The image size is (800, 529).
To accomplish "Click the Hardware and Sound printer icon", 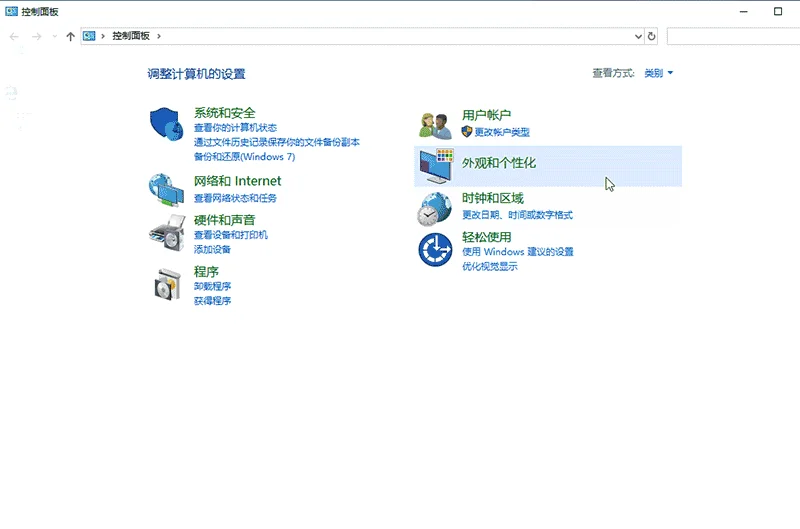I will pyautogui.click(x=166, y=233).
